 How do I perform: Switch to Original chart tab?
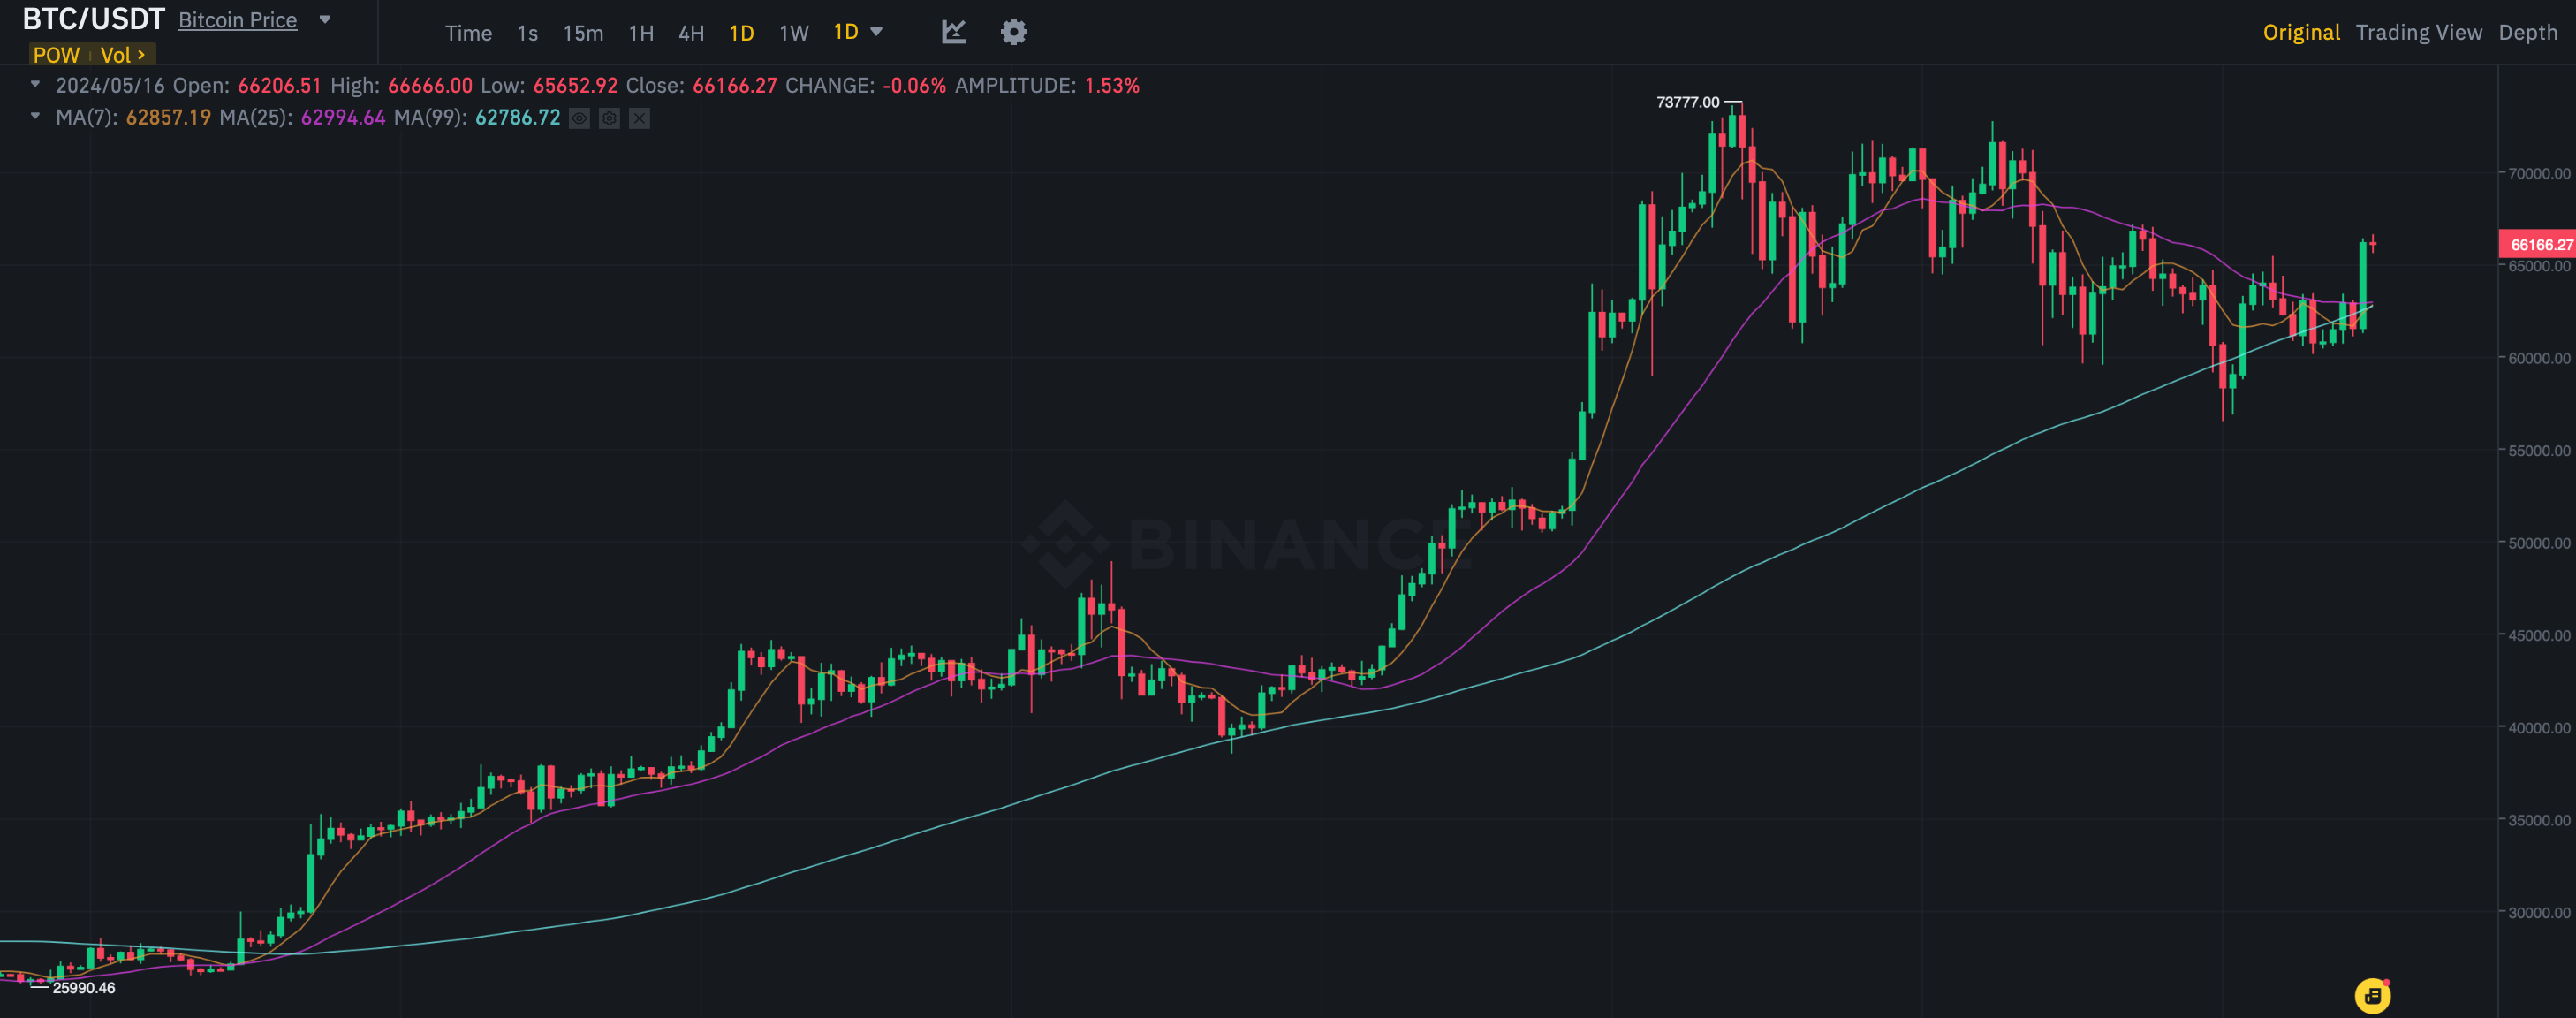tap(2301, 32)
